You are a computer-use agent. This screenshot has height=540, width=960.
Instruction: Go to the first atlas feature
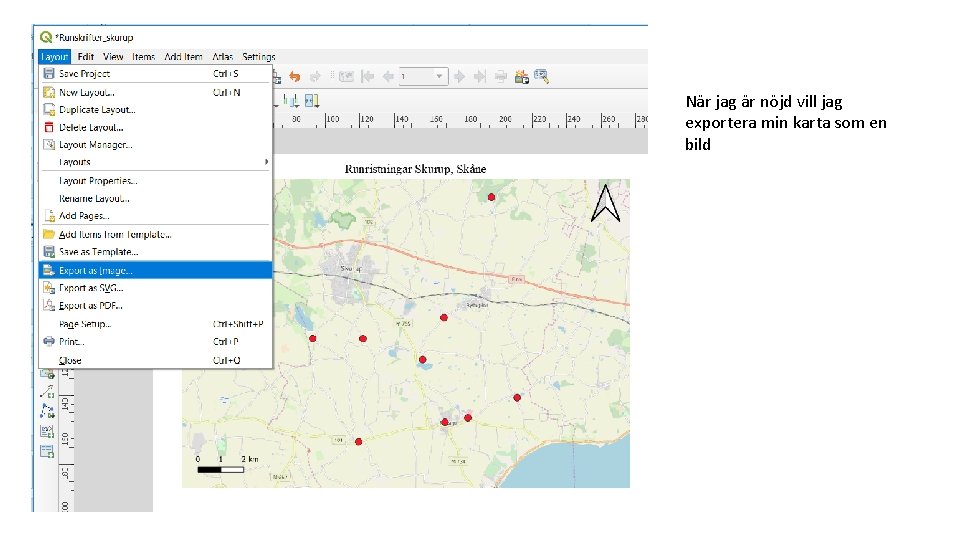point(368,76)
